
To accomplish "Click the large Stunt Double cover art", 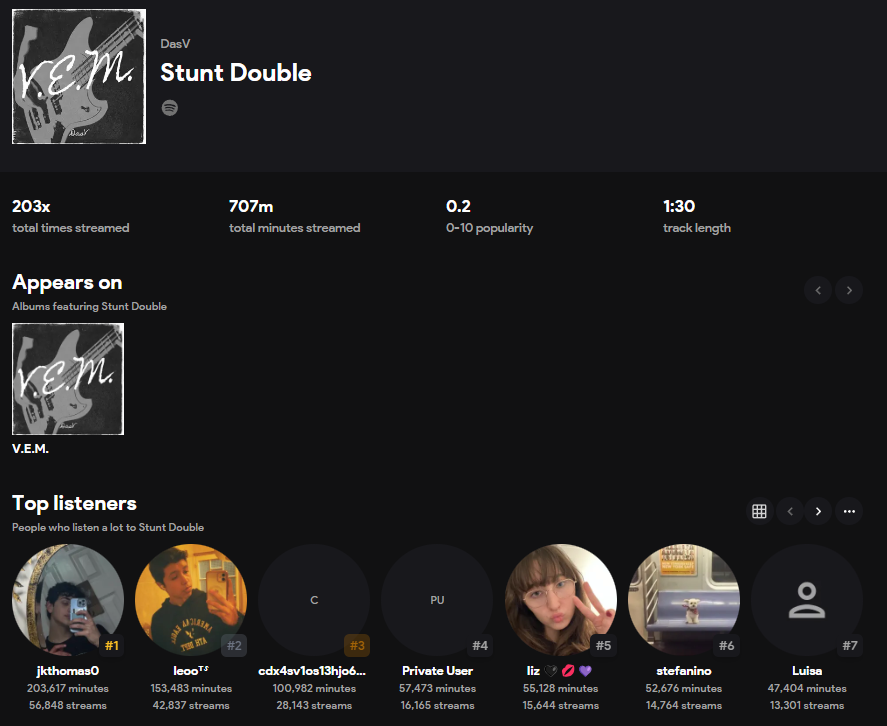I will (79, 77).
